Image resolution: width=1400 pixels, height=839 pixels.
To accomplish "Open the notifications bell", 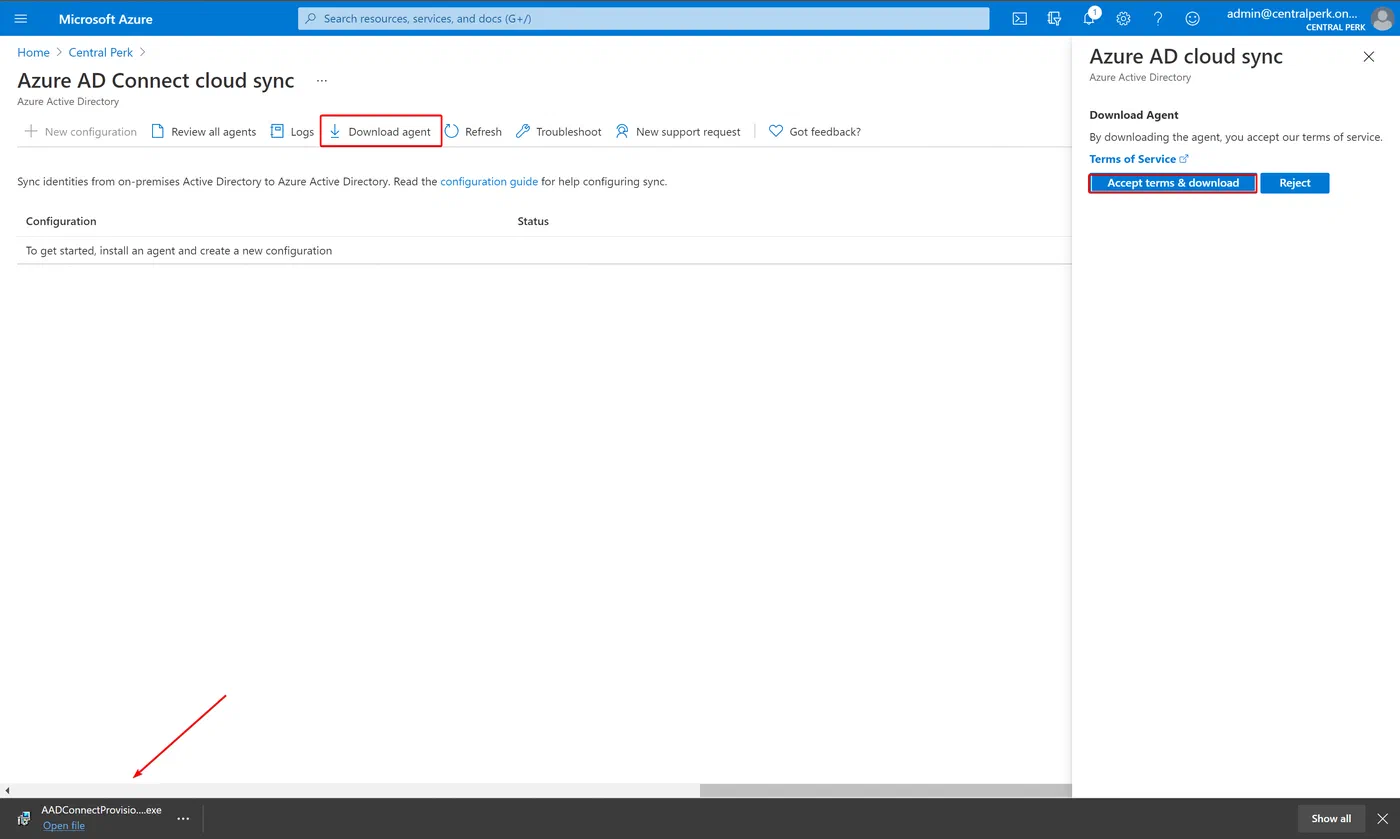I will click(1090, 18).
